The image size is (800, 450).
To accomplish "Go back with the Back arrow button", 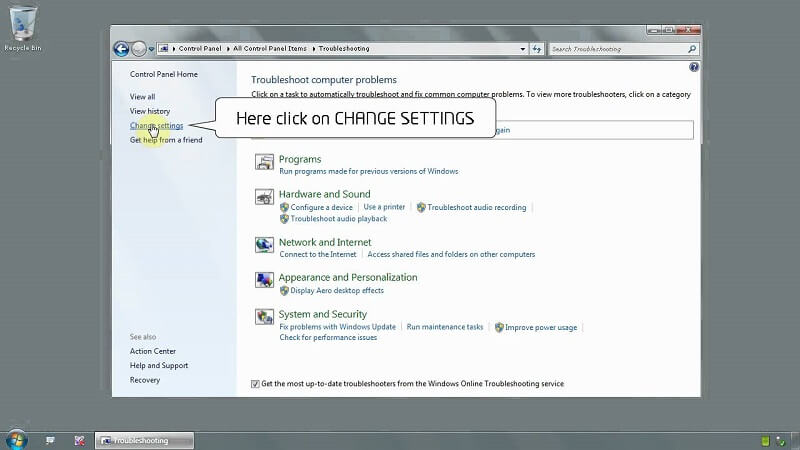I will click(121, 49).
